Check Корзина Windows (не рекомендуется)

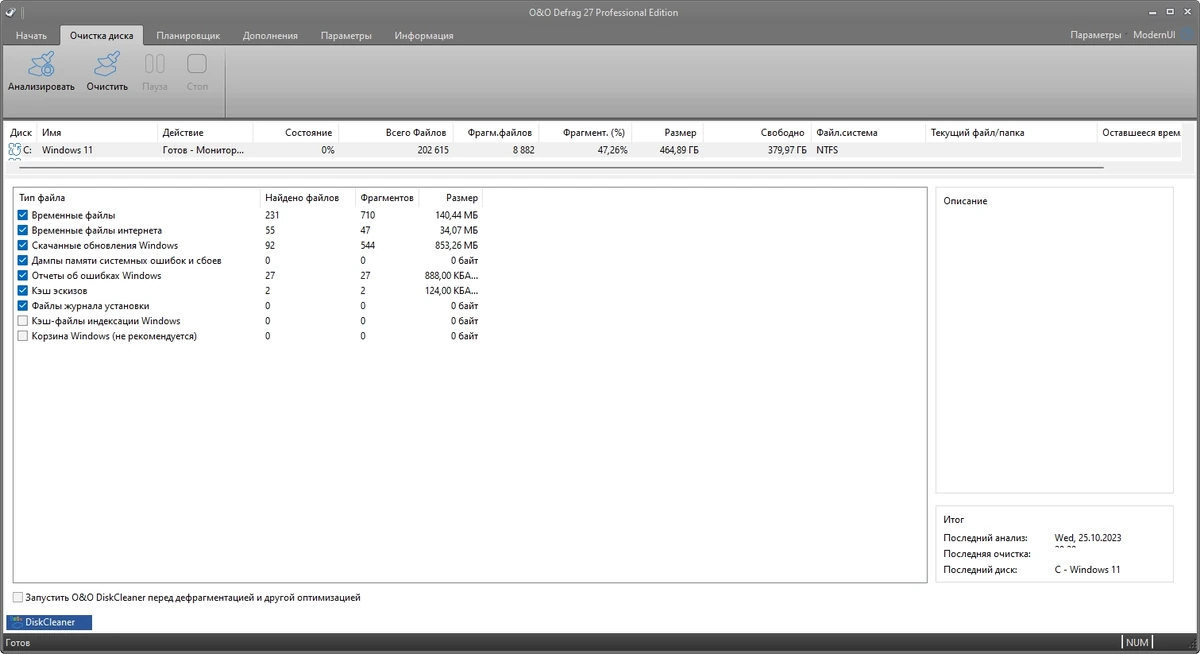point(23,336)
